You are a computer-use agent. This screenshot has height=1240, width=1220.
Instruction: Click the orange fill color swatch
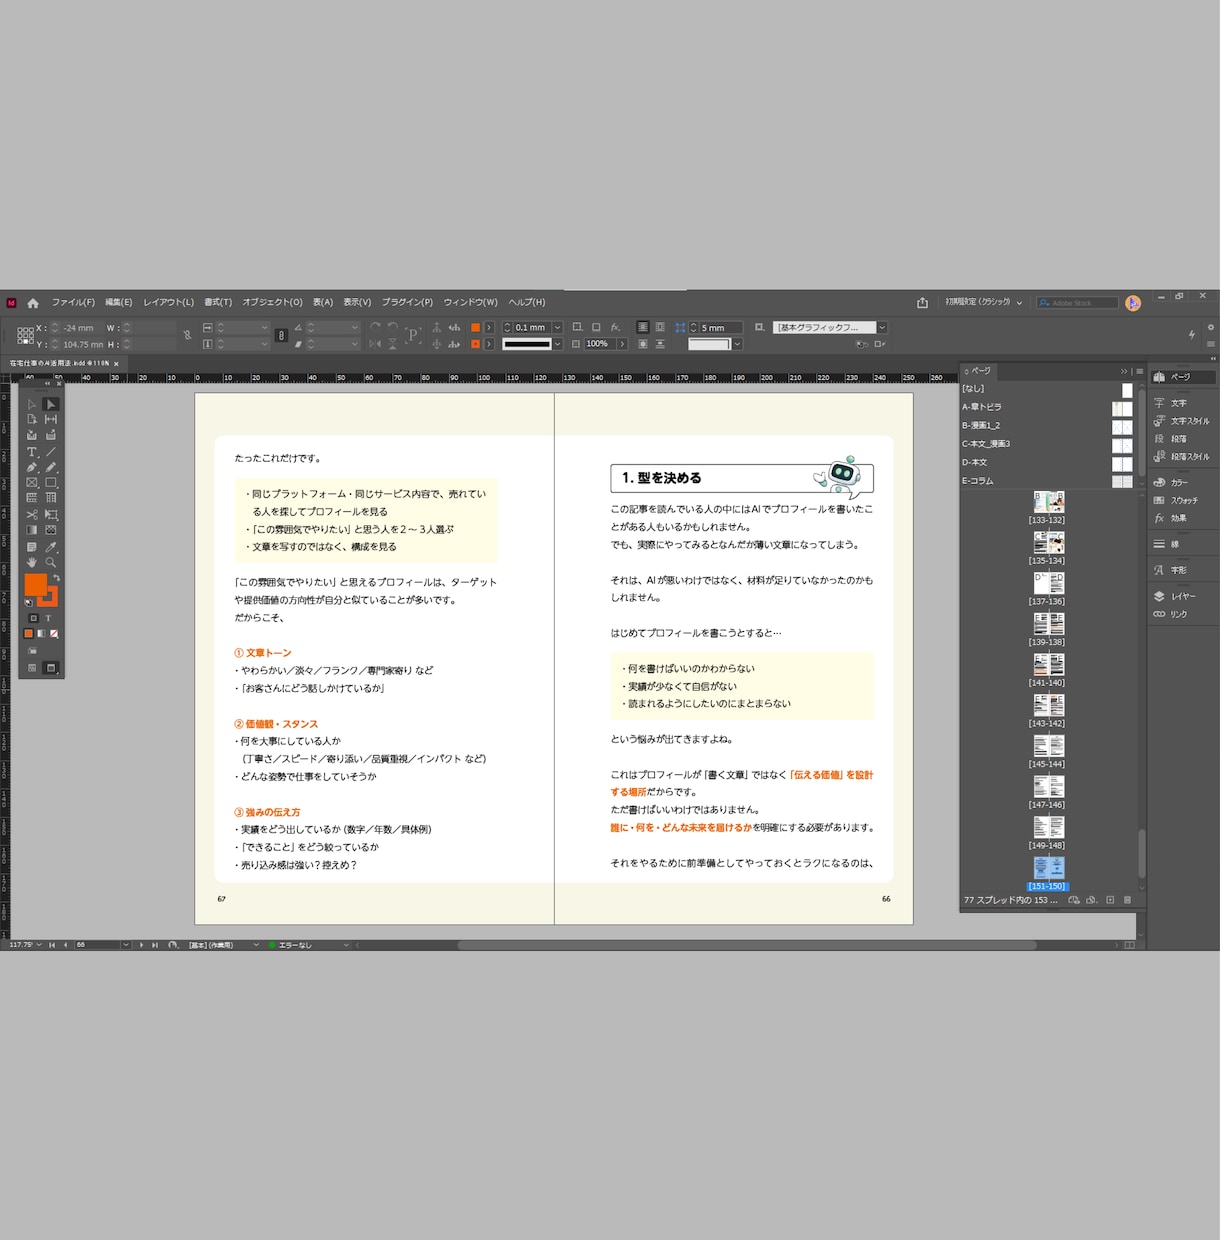point(35,585)
